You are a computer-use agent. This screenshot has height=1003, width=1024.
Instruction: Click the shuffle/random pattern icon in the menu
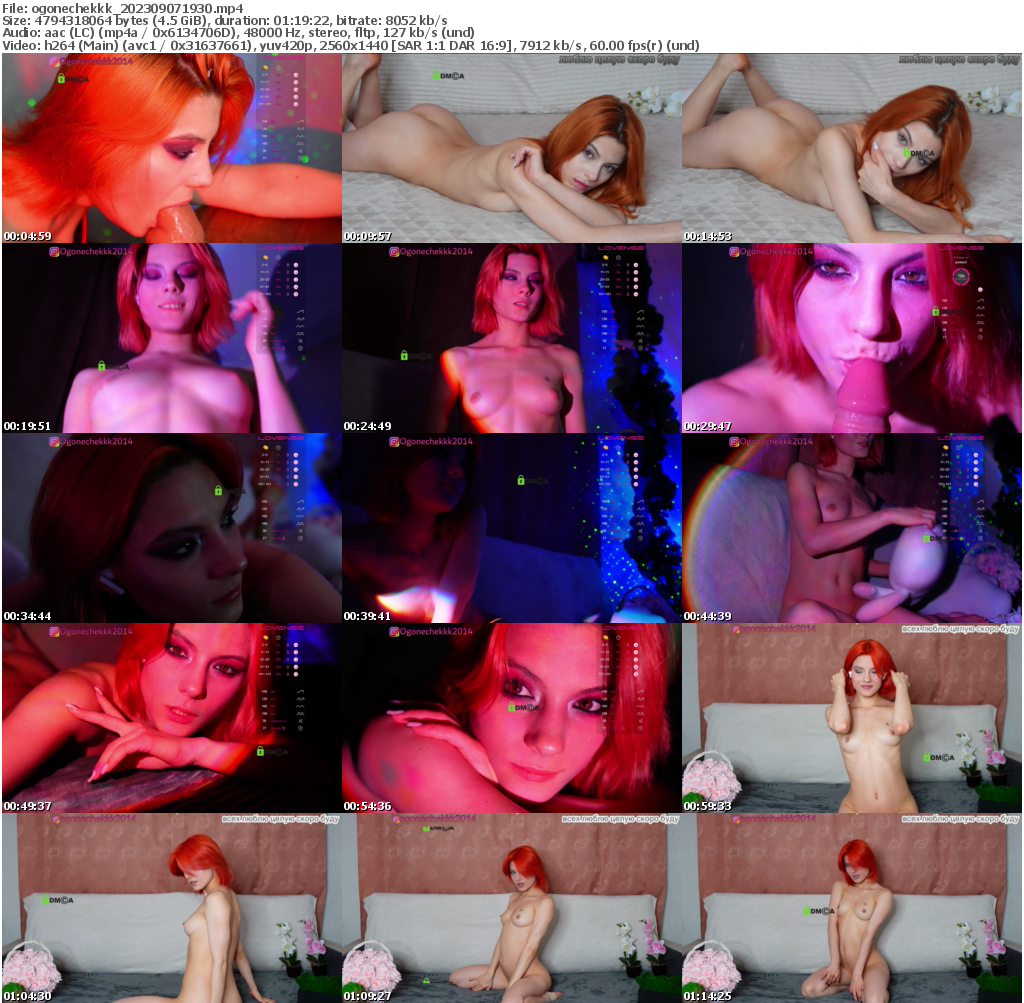click(x=300, y=341)
